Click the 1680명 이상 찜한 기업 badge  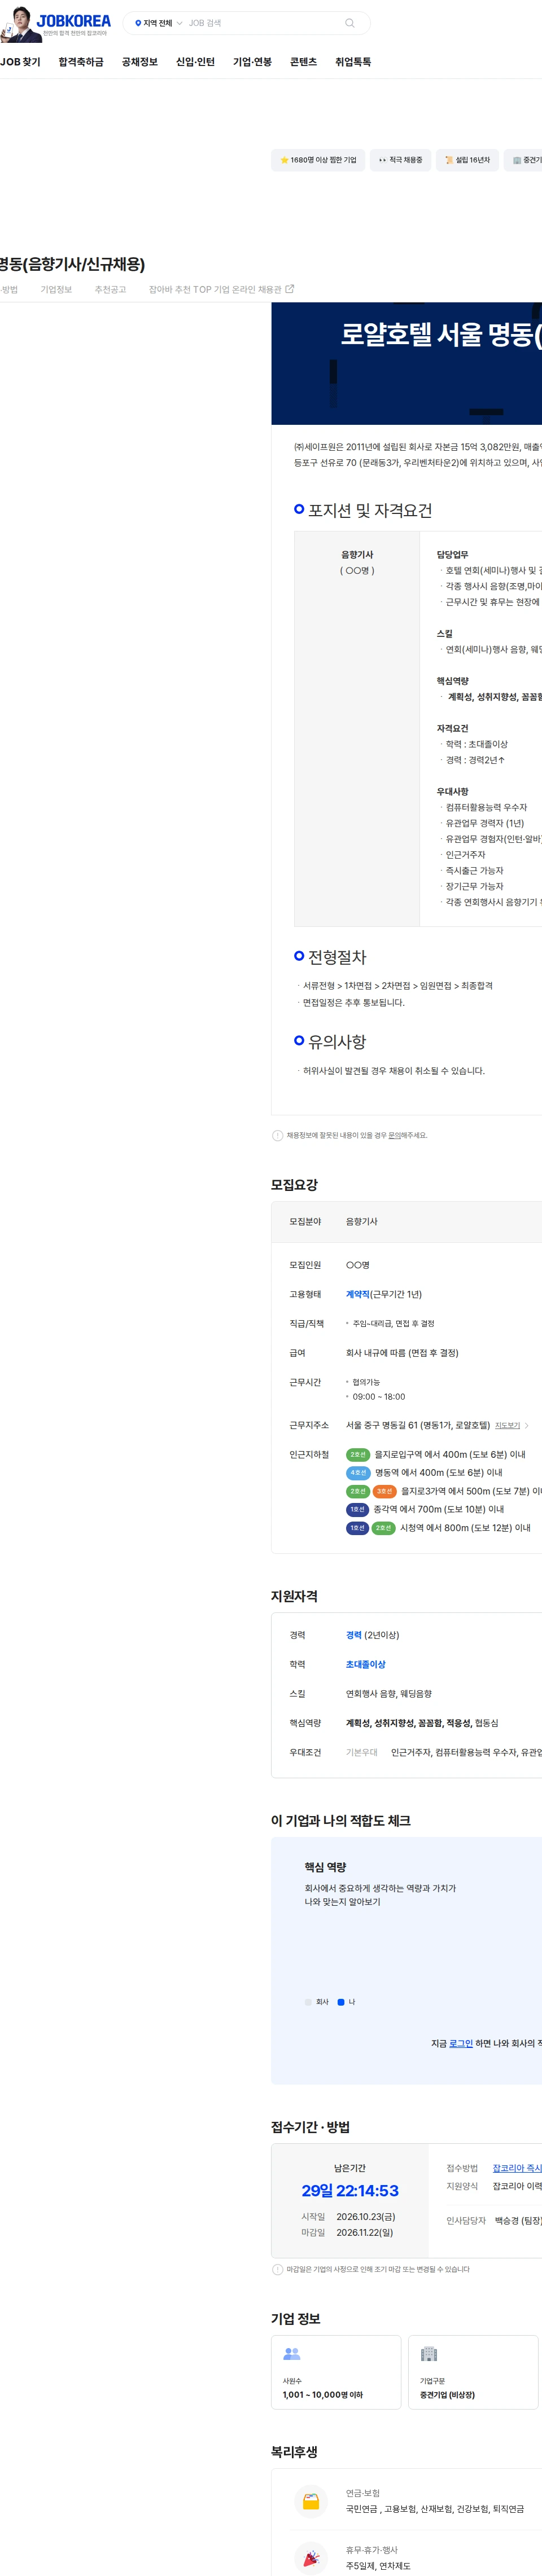point(318,160)
